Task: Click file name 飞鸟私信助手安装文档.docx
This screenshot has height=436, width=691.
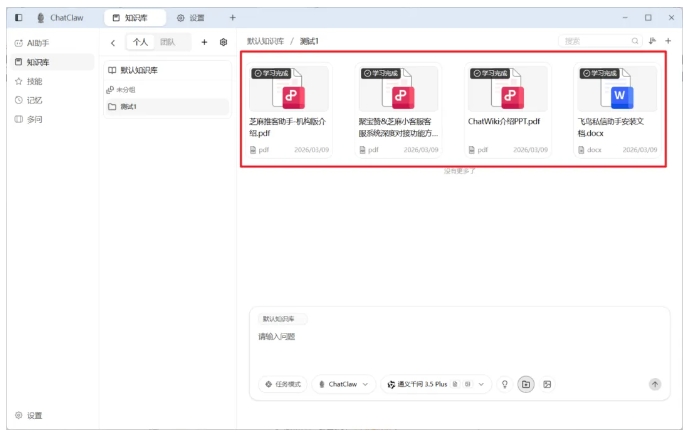Action: pyautogui.click(x=611, y=127)
